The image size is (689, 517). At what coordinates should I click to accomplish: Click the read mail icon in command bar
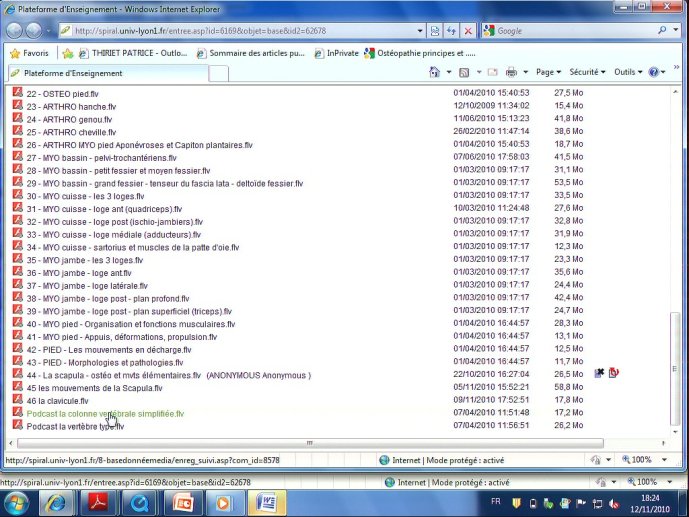493,72
